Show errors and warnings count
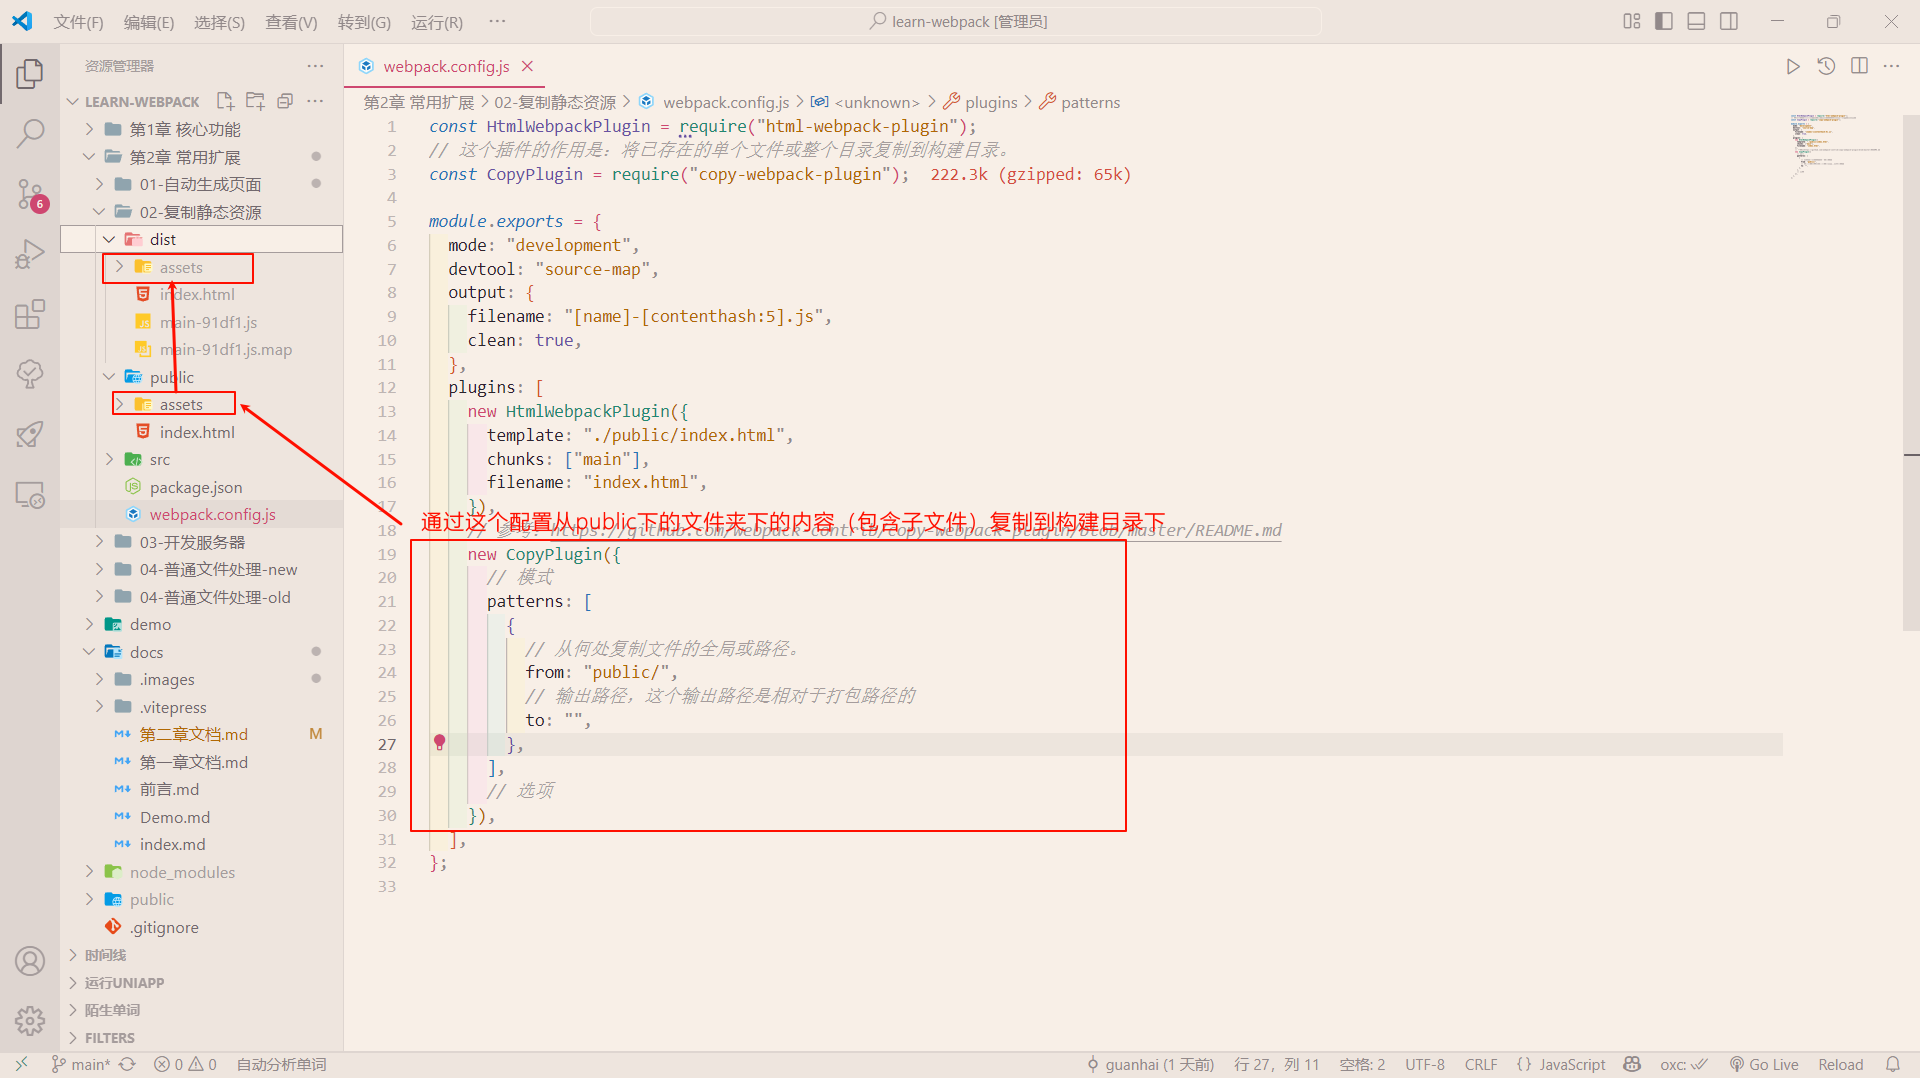This screenshot has width=1920, height=1078. click(185, 1064)
